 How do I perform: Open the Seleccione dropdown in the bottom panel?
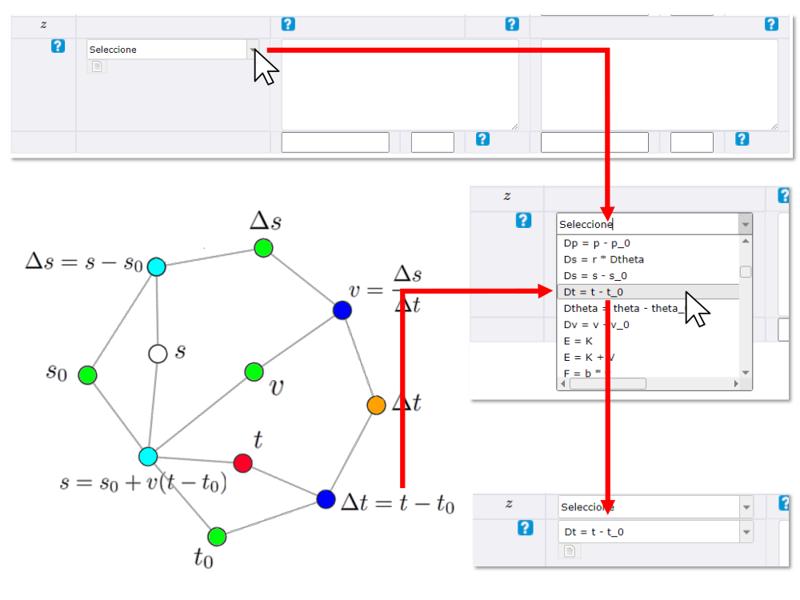[655, 507]
